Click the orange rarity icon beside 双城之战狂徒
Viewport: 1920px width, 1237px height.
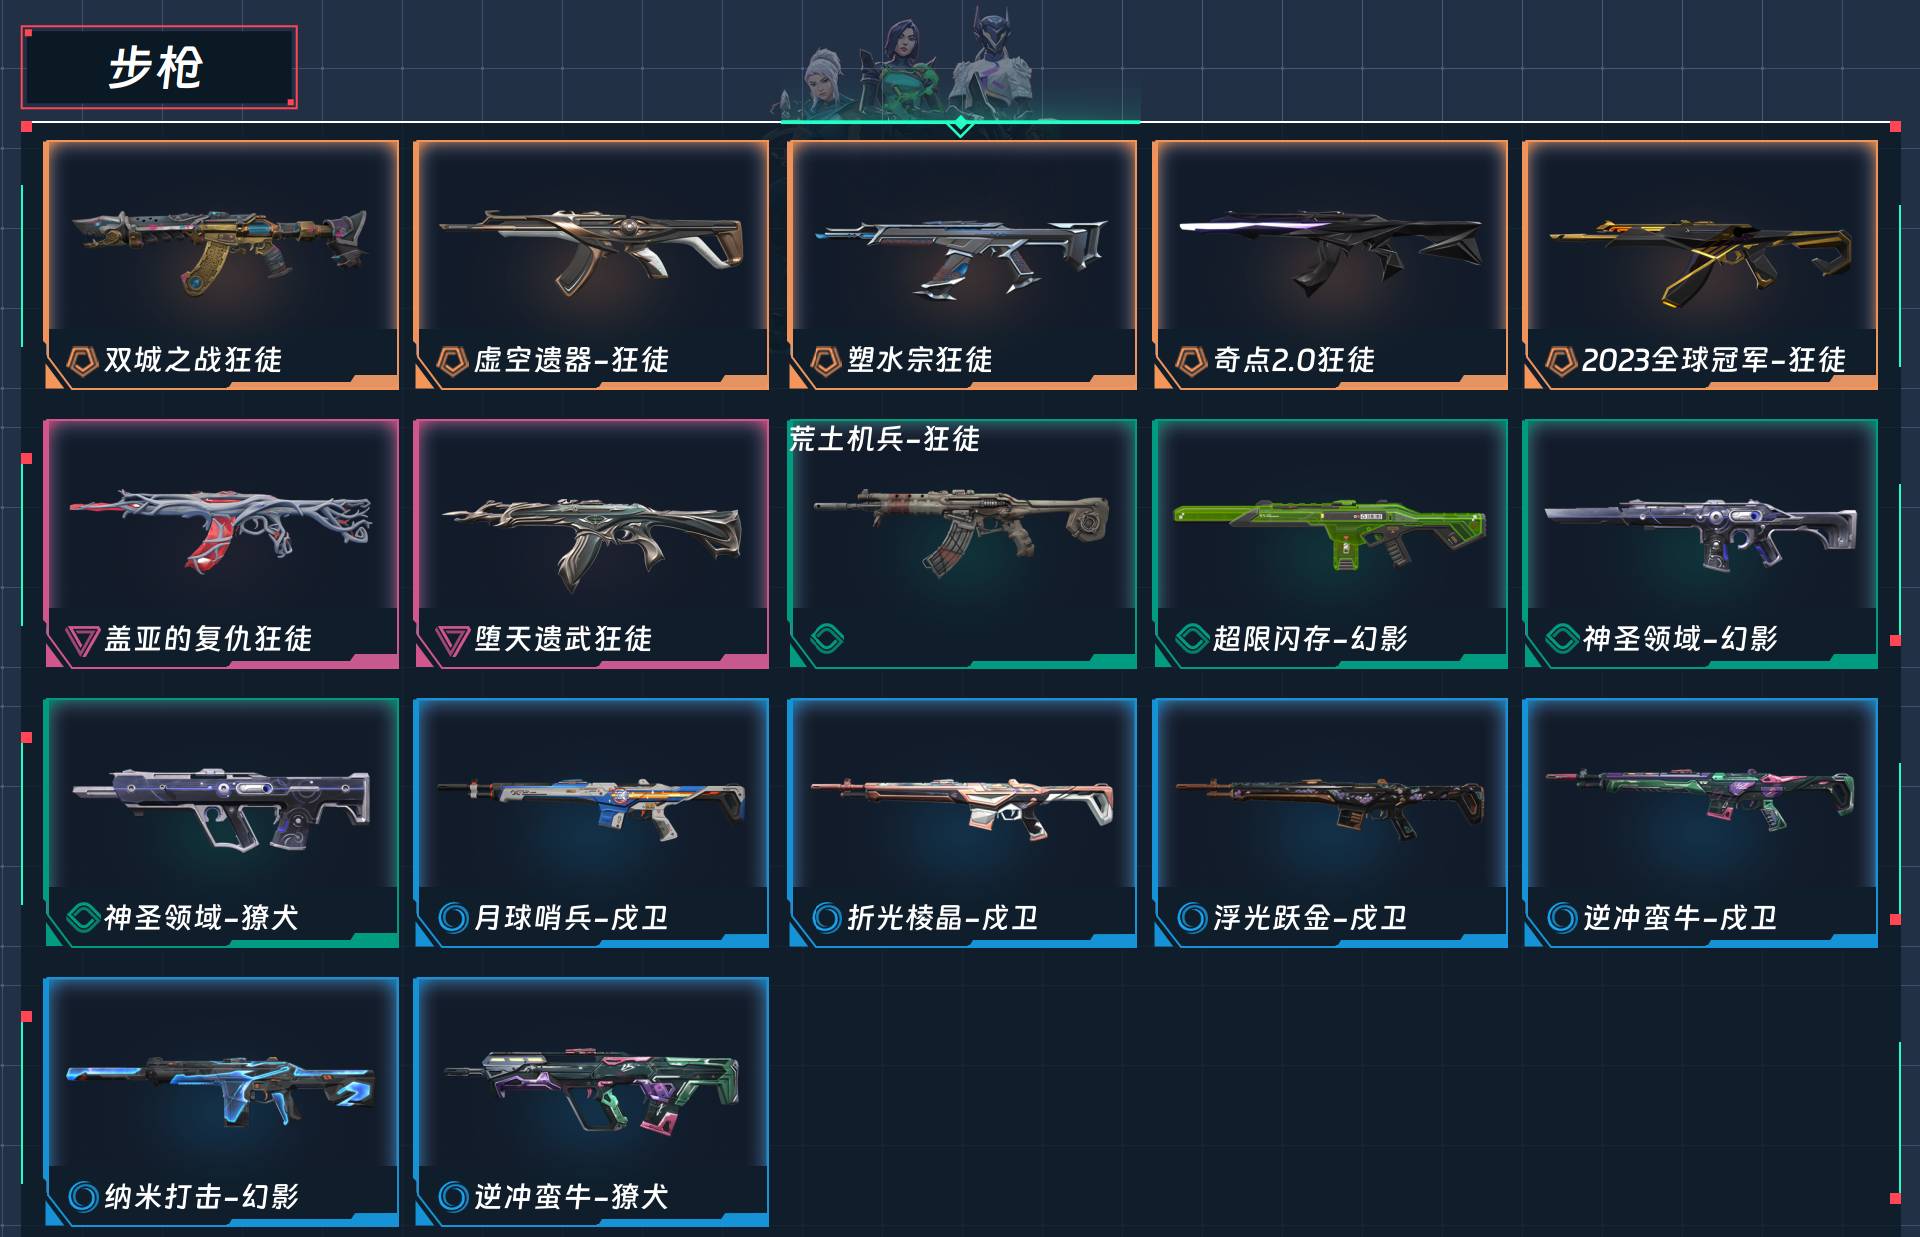82,360
